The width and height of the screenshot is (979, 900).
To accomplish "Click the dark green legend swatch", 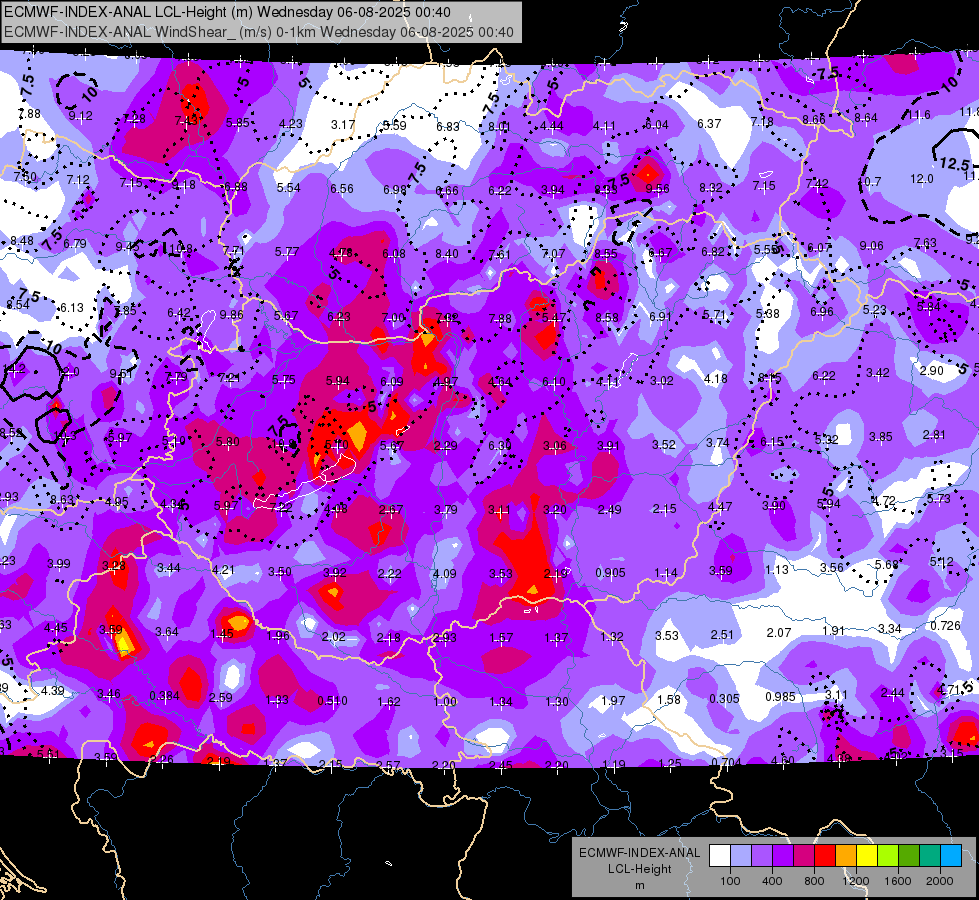I will pos(909,856).
